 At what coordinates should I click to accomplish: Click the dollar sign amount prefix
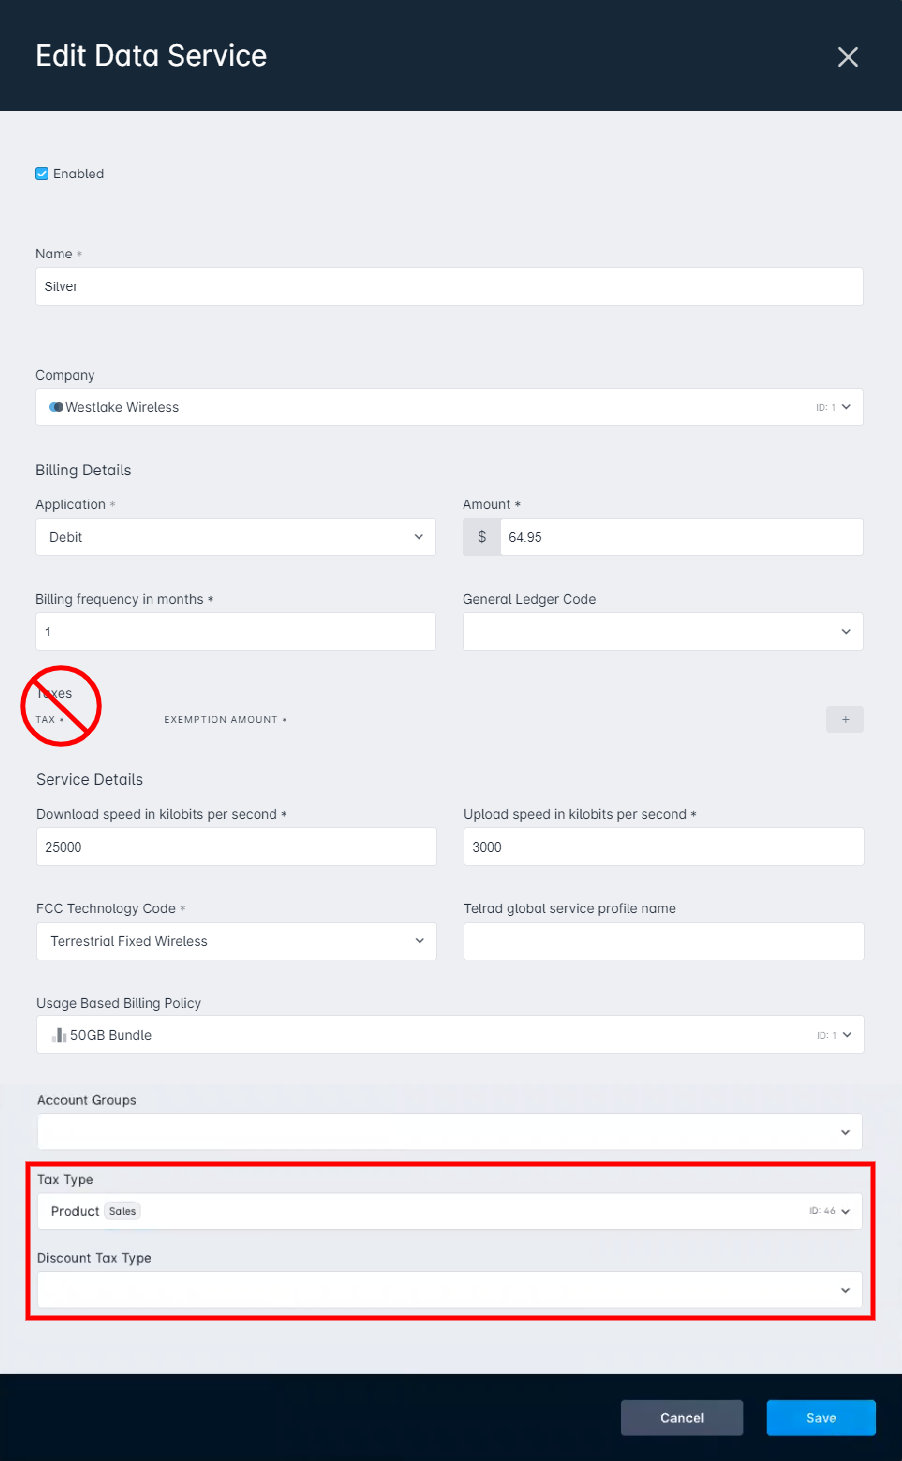(x=482, y=537)
